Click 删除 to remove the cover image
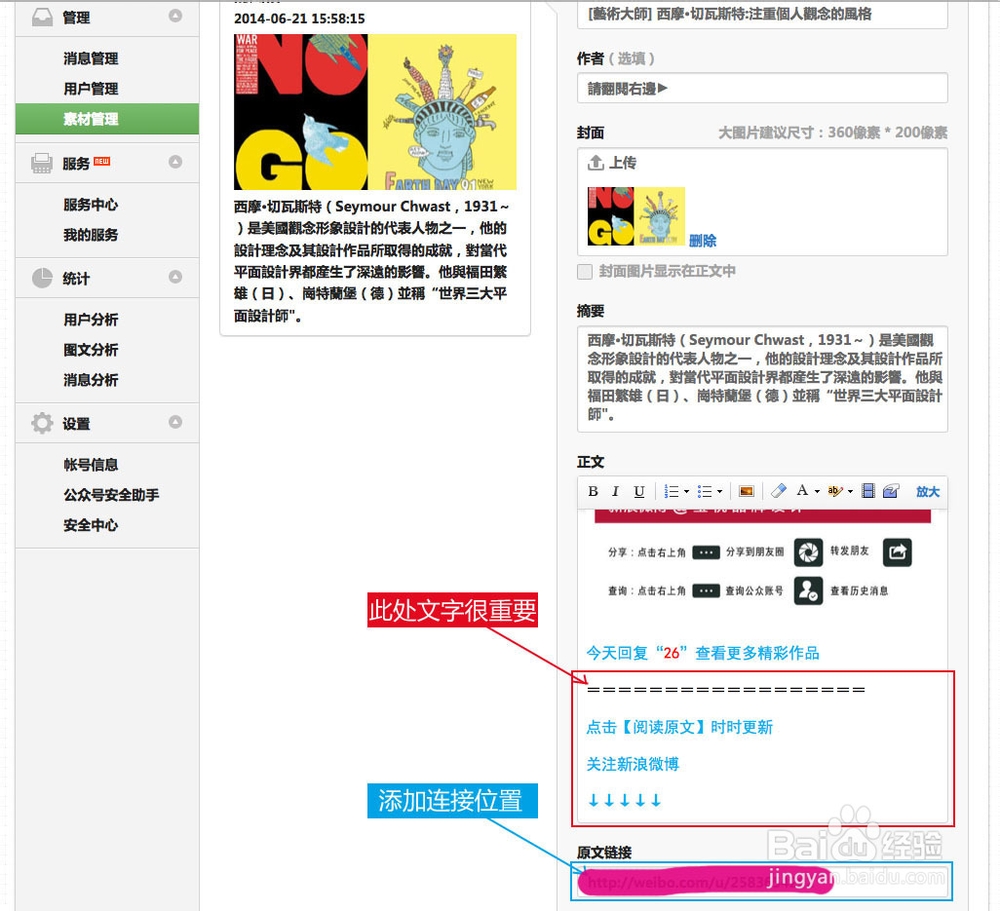 point(703,241)
